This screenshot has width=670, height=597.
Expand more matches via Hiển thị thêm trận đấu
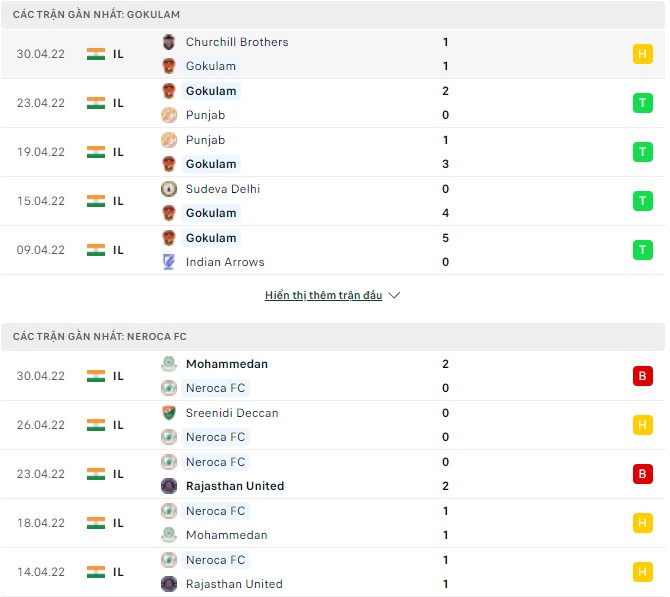tap(323, 296)
